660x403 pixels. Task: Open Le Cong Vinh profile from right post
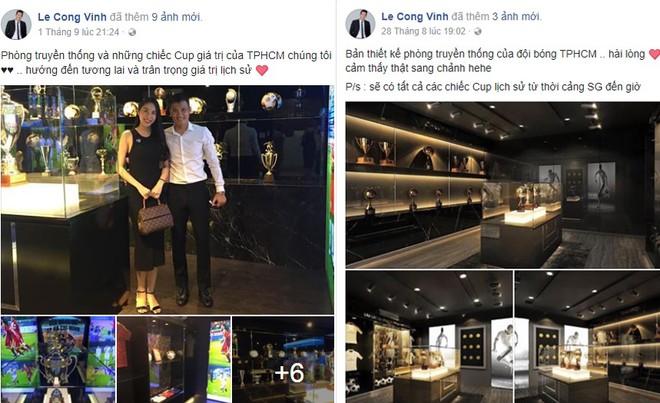[415, 16]
